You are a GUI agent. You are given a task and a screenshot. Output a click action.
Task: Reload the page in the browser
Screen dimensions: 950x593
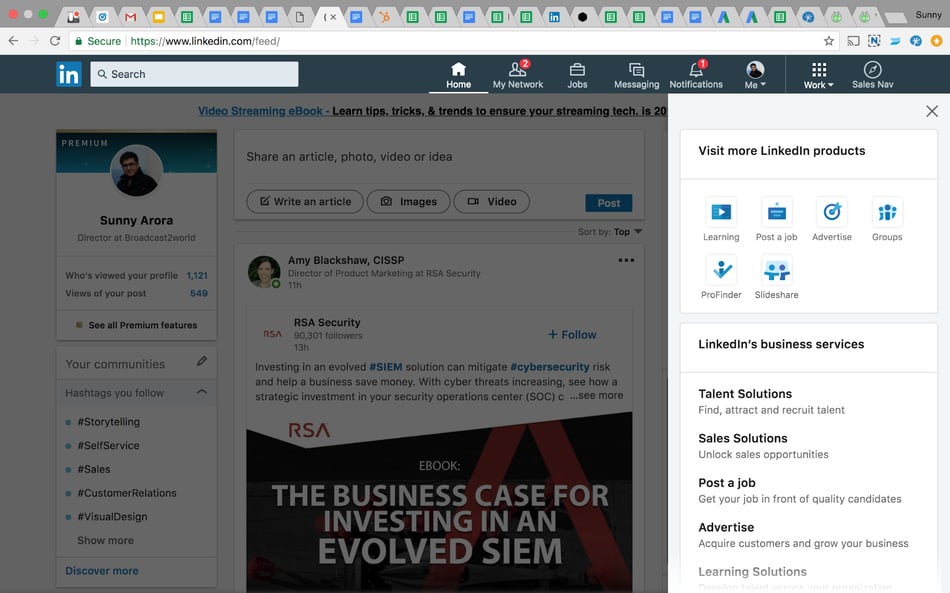tap(55, 41)
